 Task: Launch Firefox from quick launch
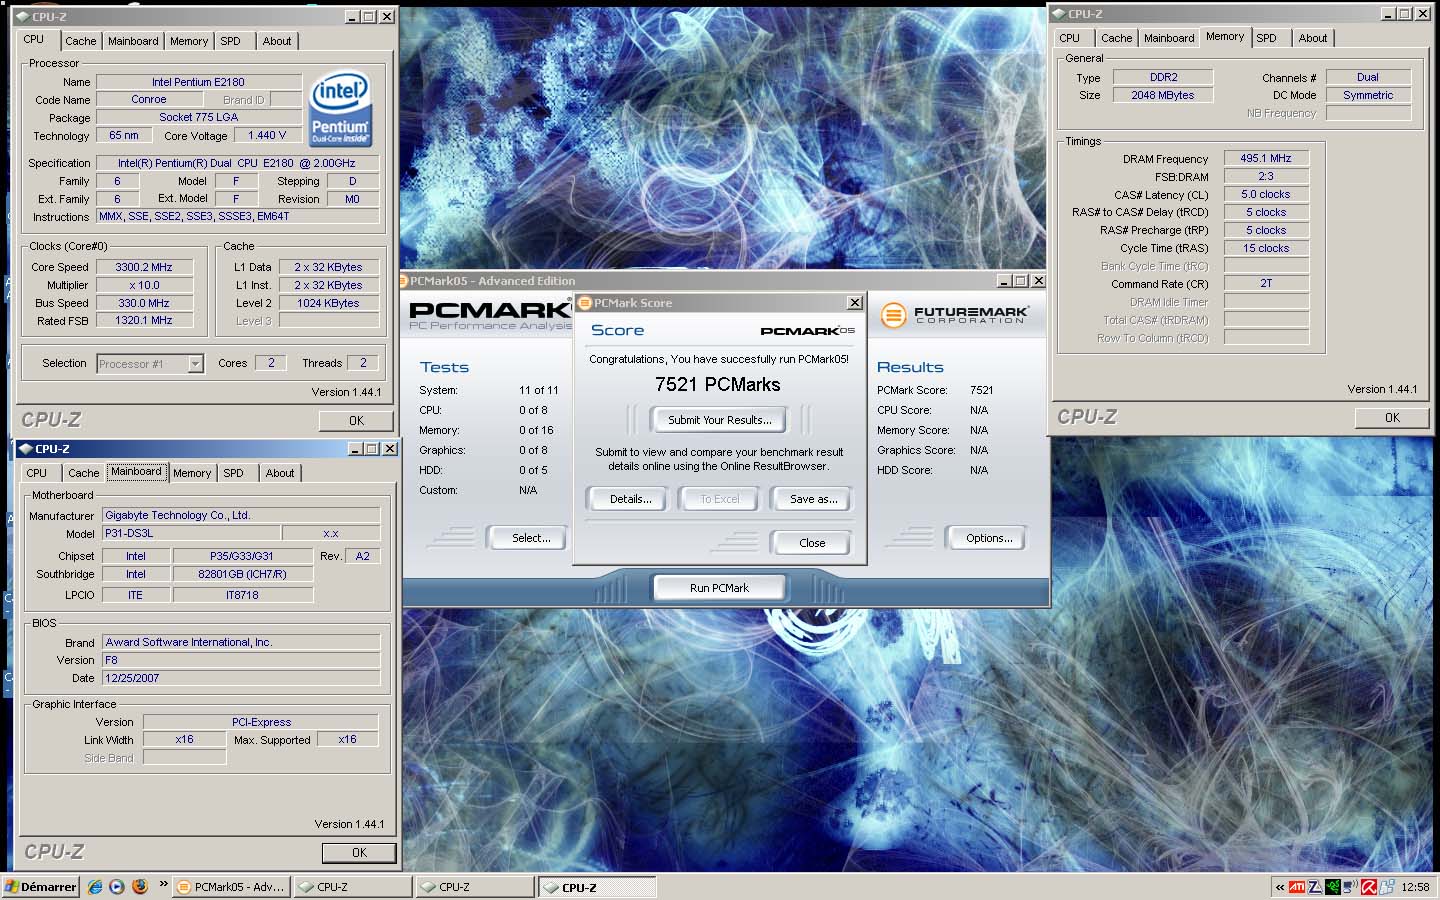pos(139,887)
